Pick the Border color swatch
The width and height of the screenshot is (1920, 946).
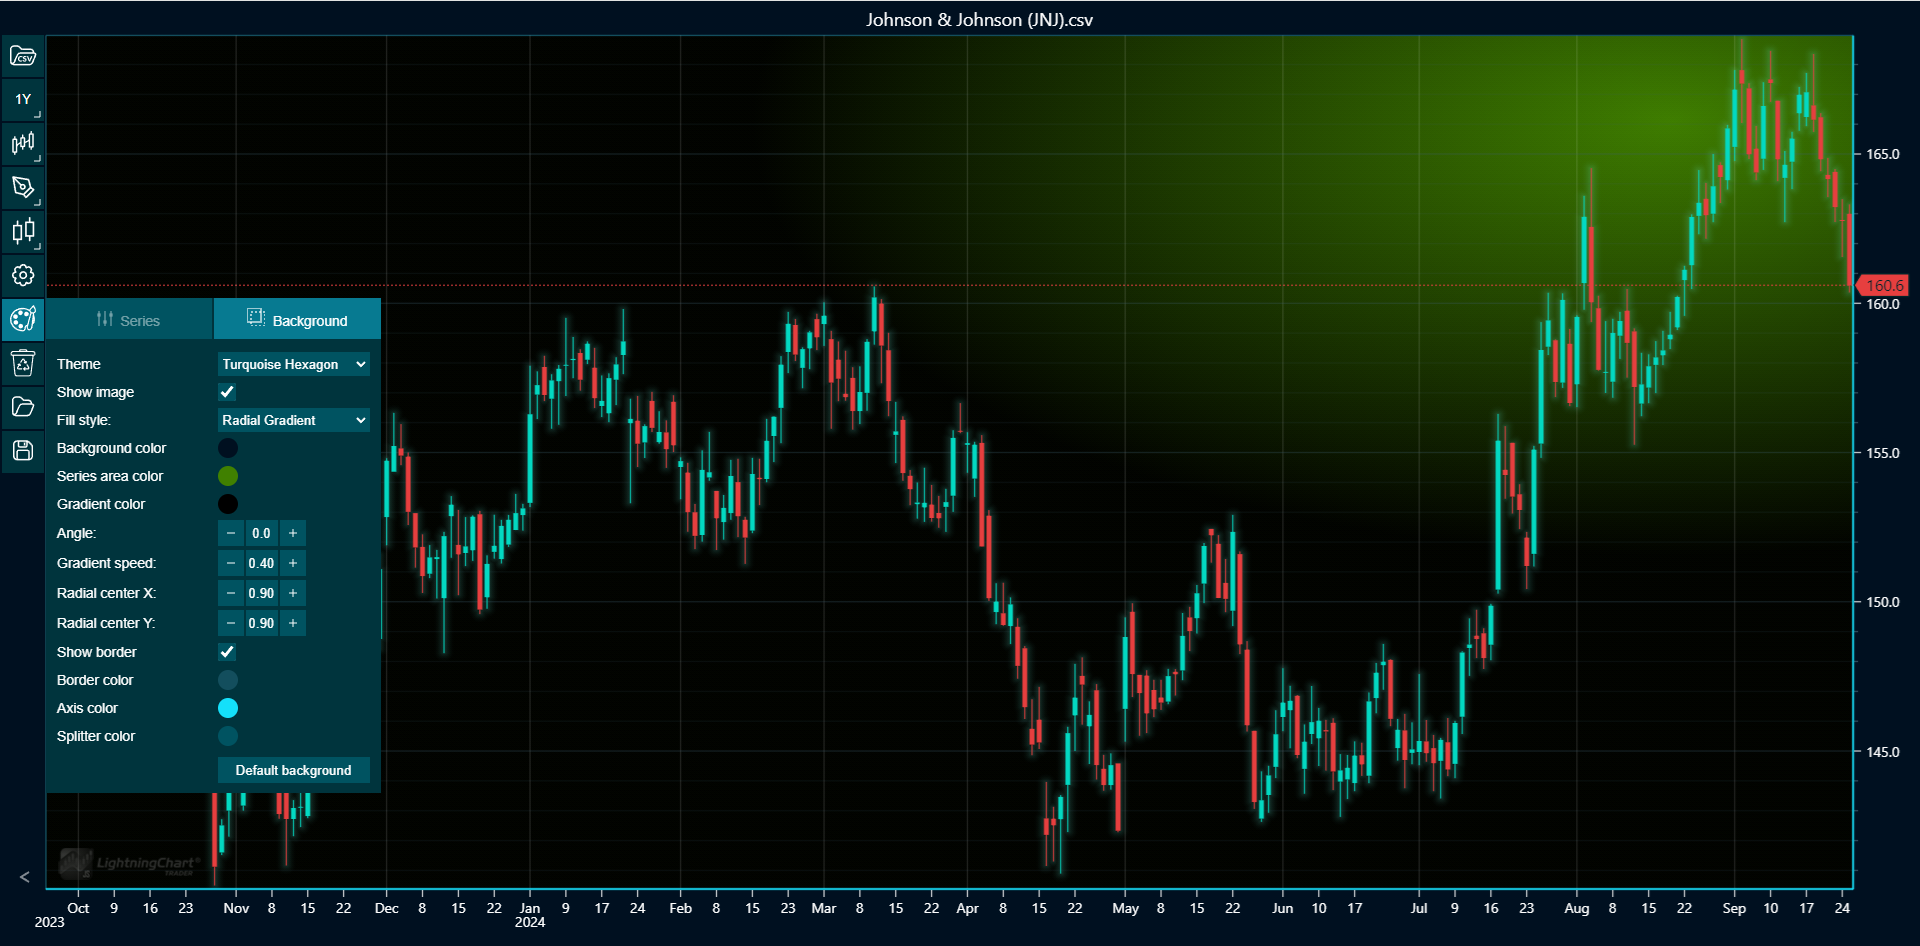(x=228, y=680)
